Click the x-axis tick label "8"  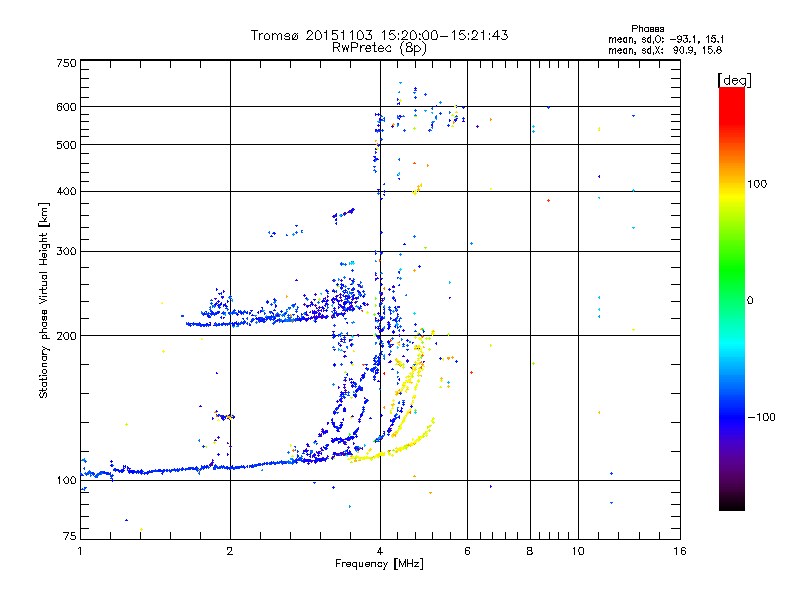click(530, 551)
